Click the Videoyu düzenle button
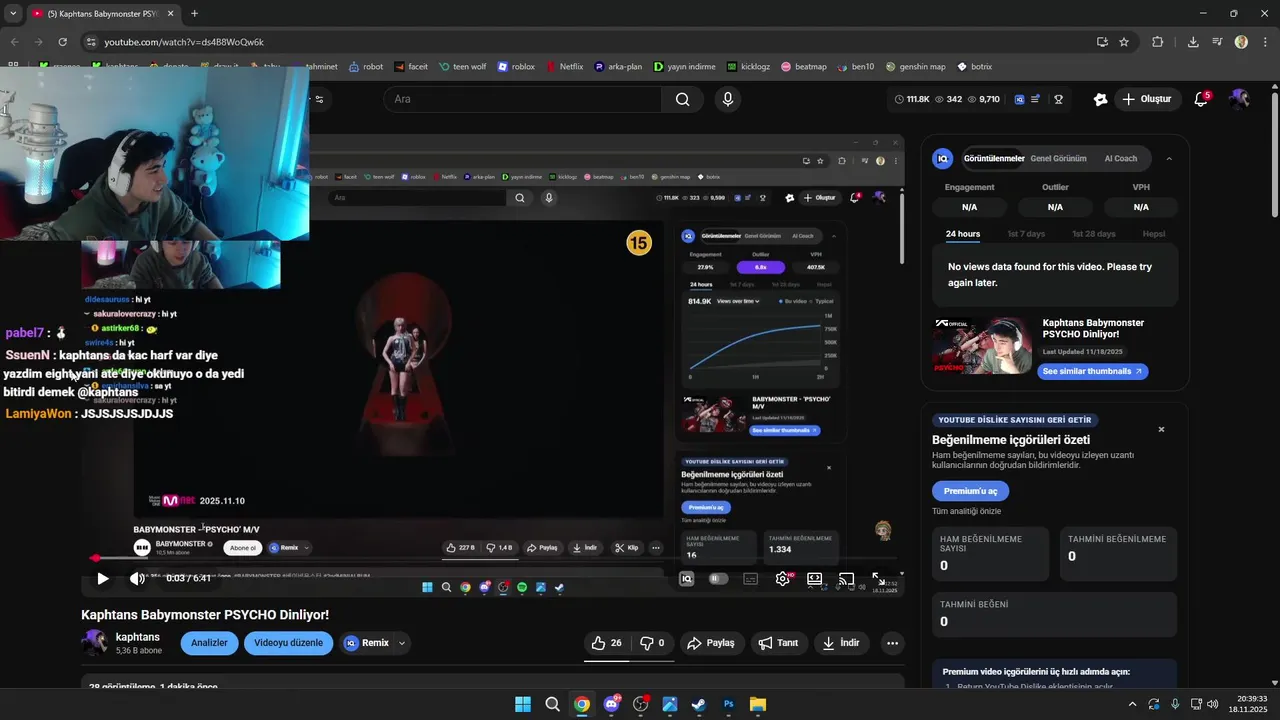Viewport: 1280px width, 720px height. point(288,643)
